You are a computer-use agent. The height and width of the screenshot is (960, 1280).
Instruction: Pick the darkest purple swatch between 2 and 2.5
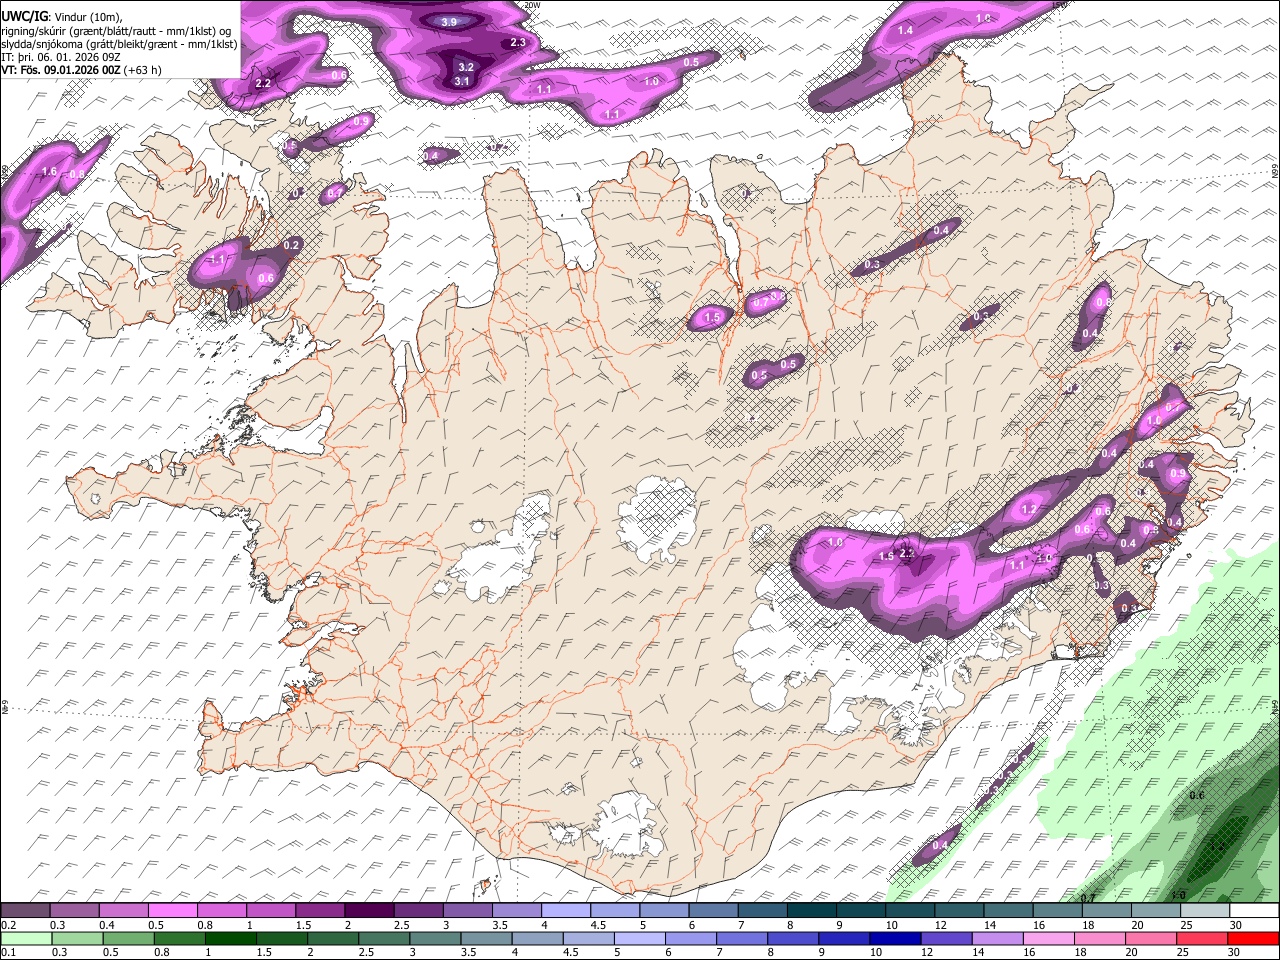point(369,910)
